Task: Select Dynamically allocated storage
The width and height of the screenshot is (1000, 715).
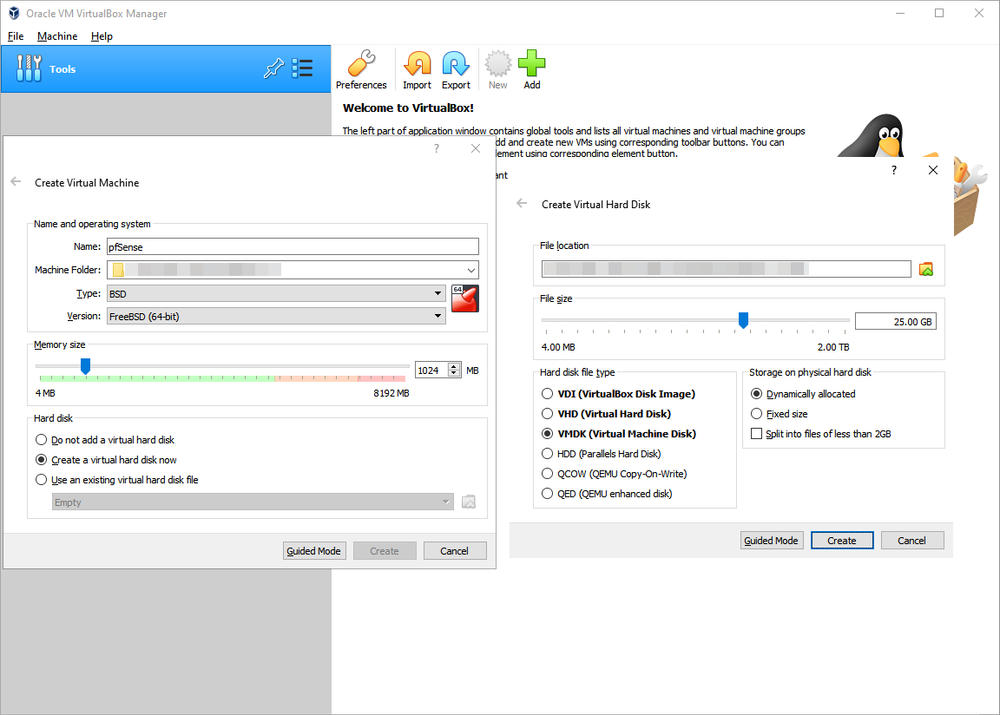Action: point(803,394)
